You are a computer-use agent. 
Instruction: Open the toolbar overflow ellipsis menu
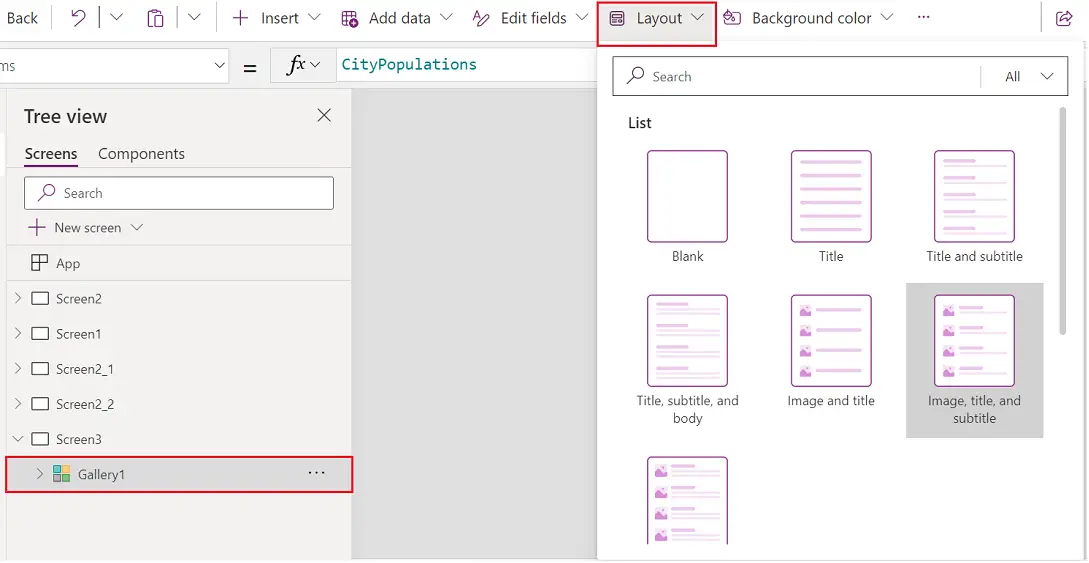click(923, 18)
